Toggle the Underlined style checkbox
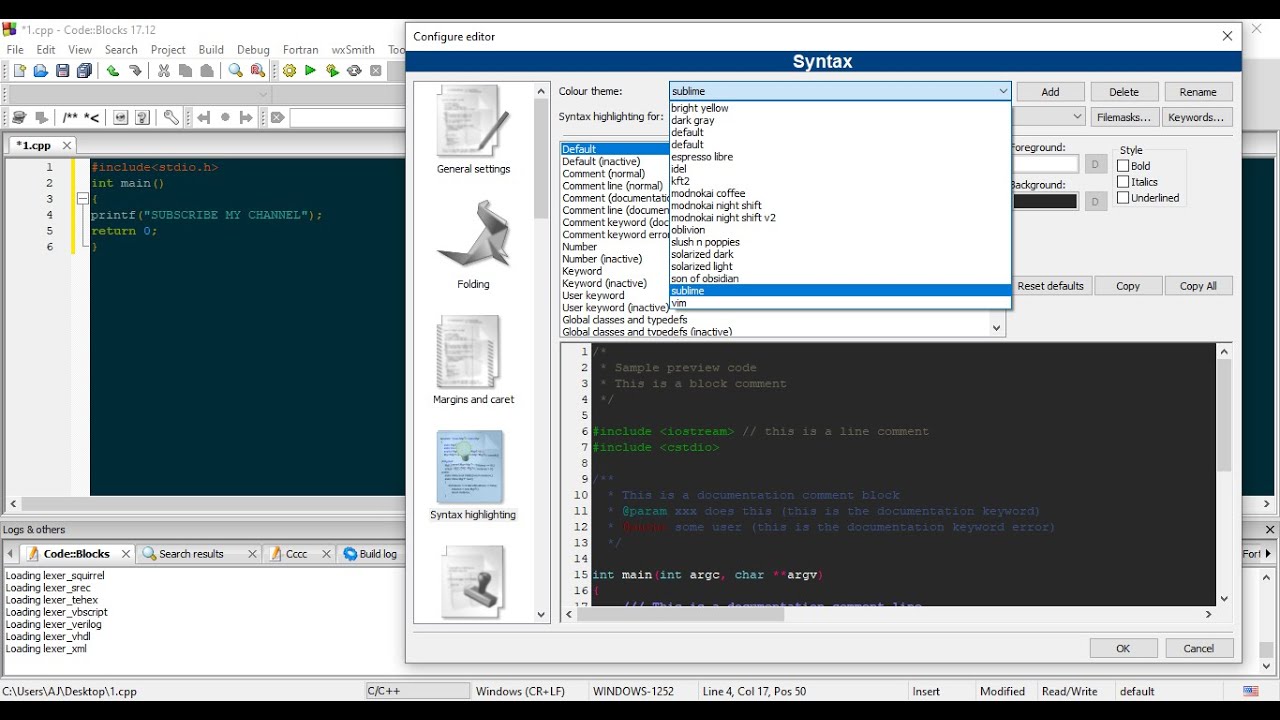The height and width of the screenshot is (720, 1280). pos(1123,198)
